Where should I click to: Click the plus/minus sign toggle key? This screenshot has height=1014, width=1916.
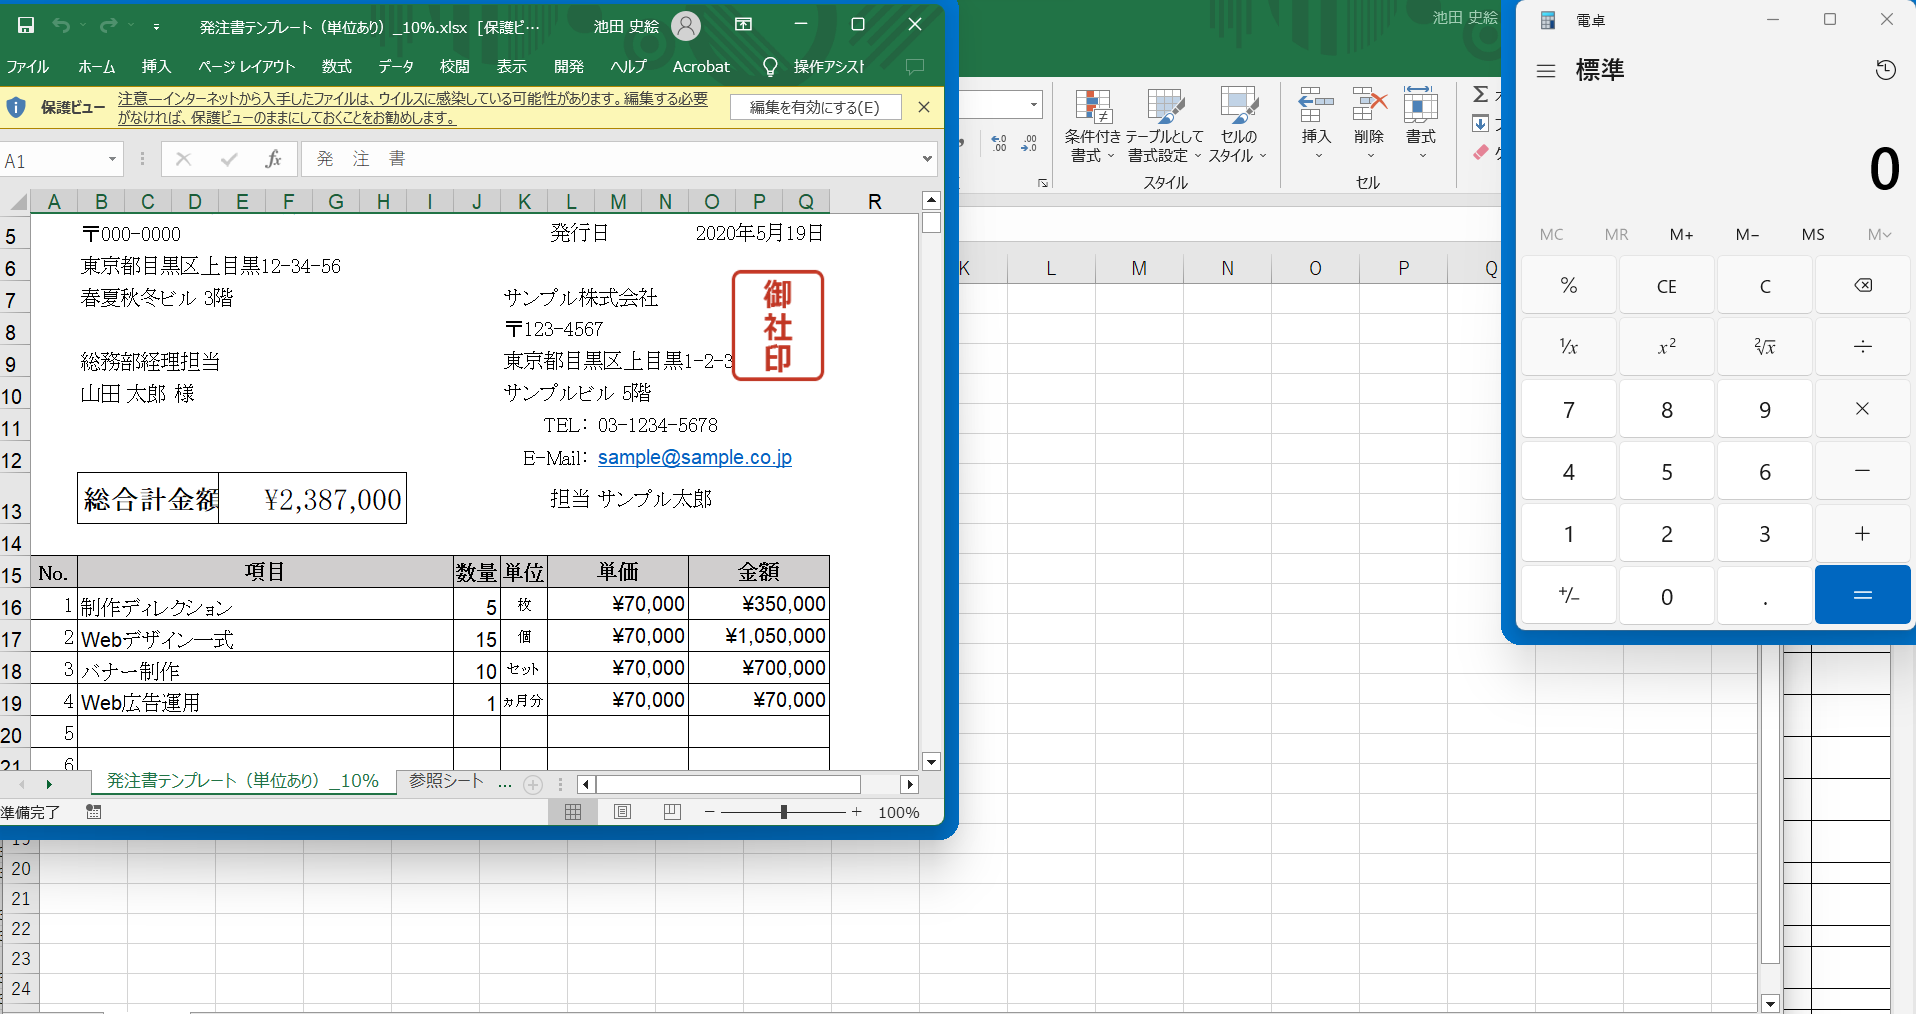coord(1569,596)
